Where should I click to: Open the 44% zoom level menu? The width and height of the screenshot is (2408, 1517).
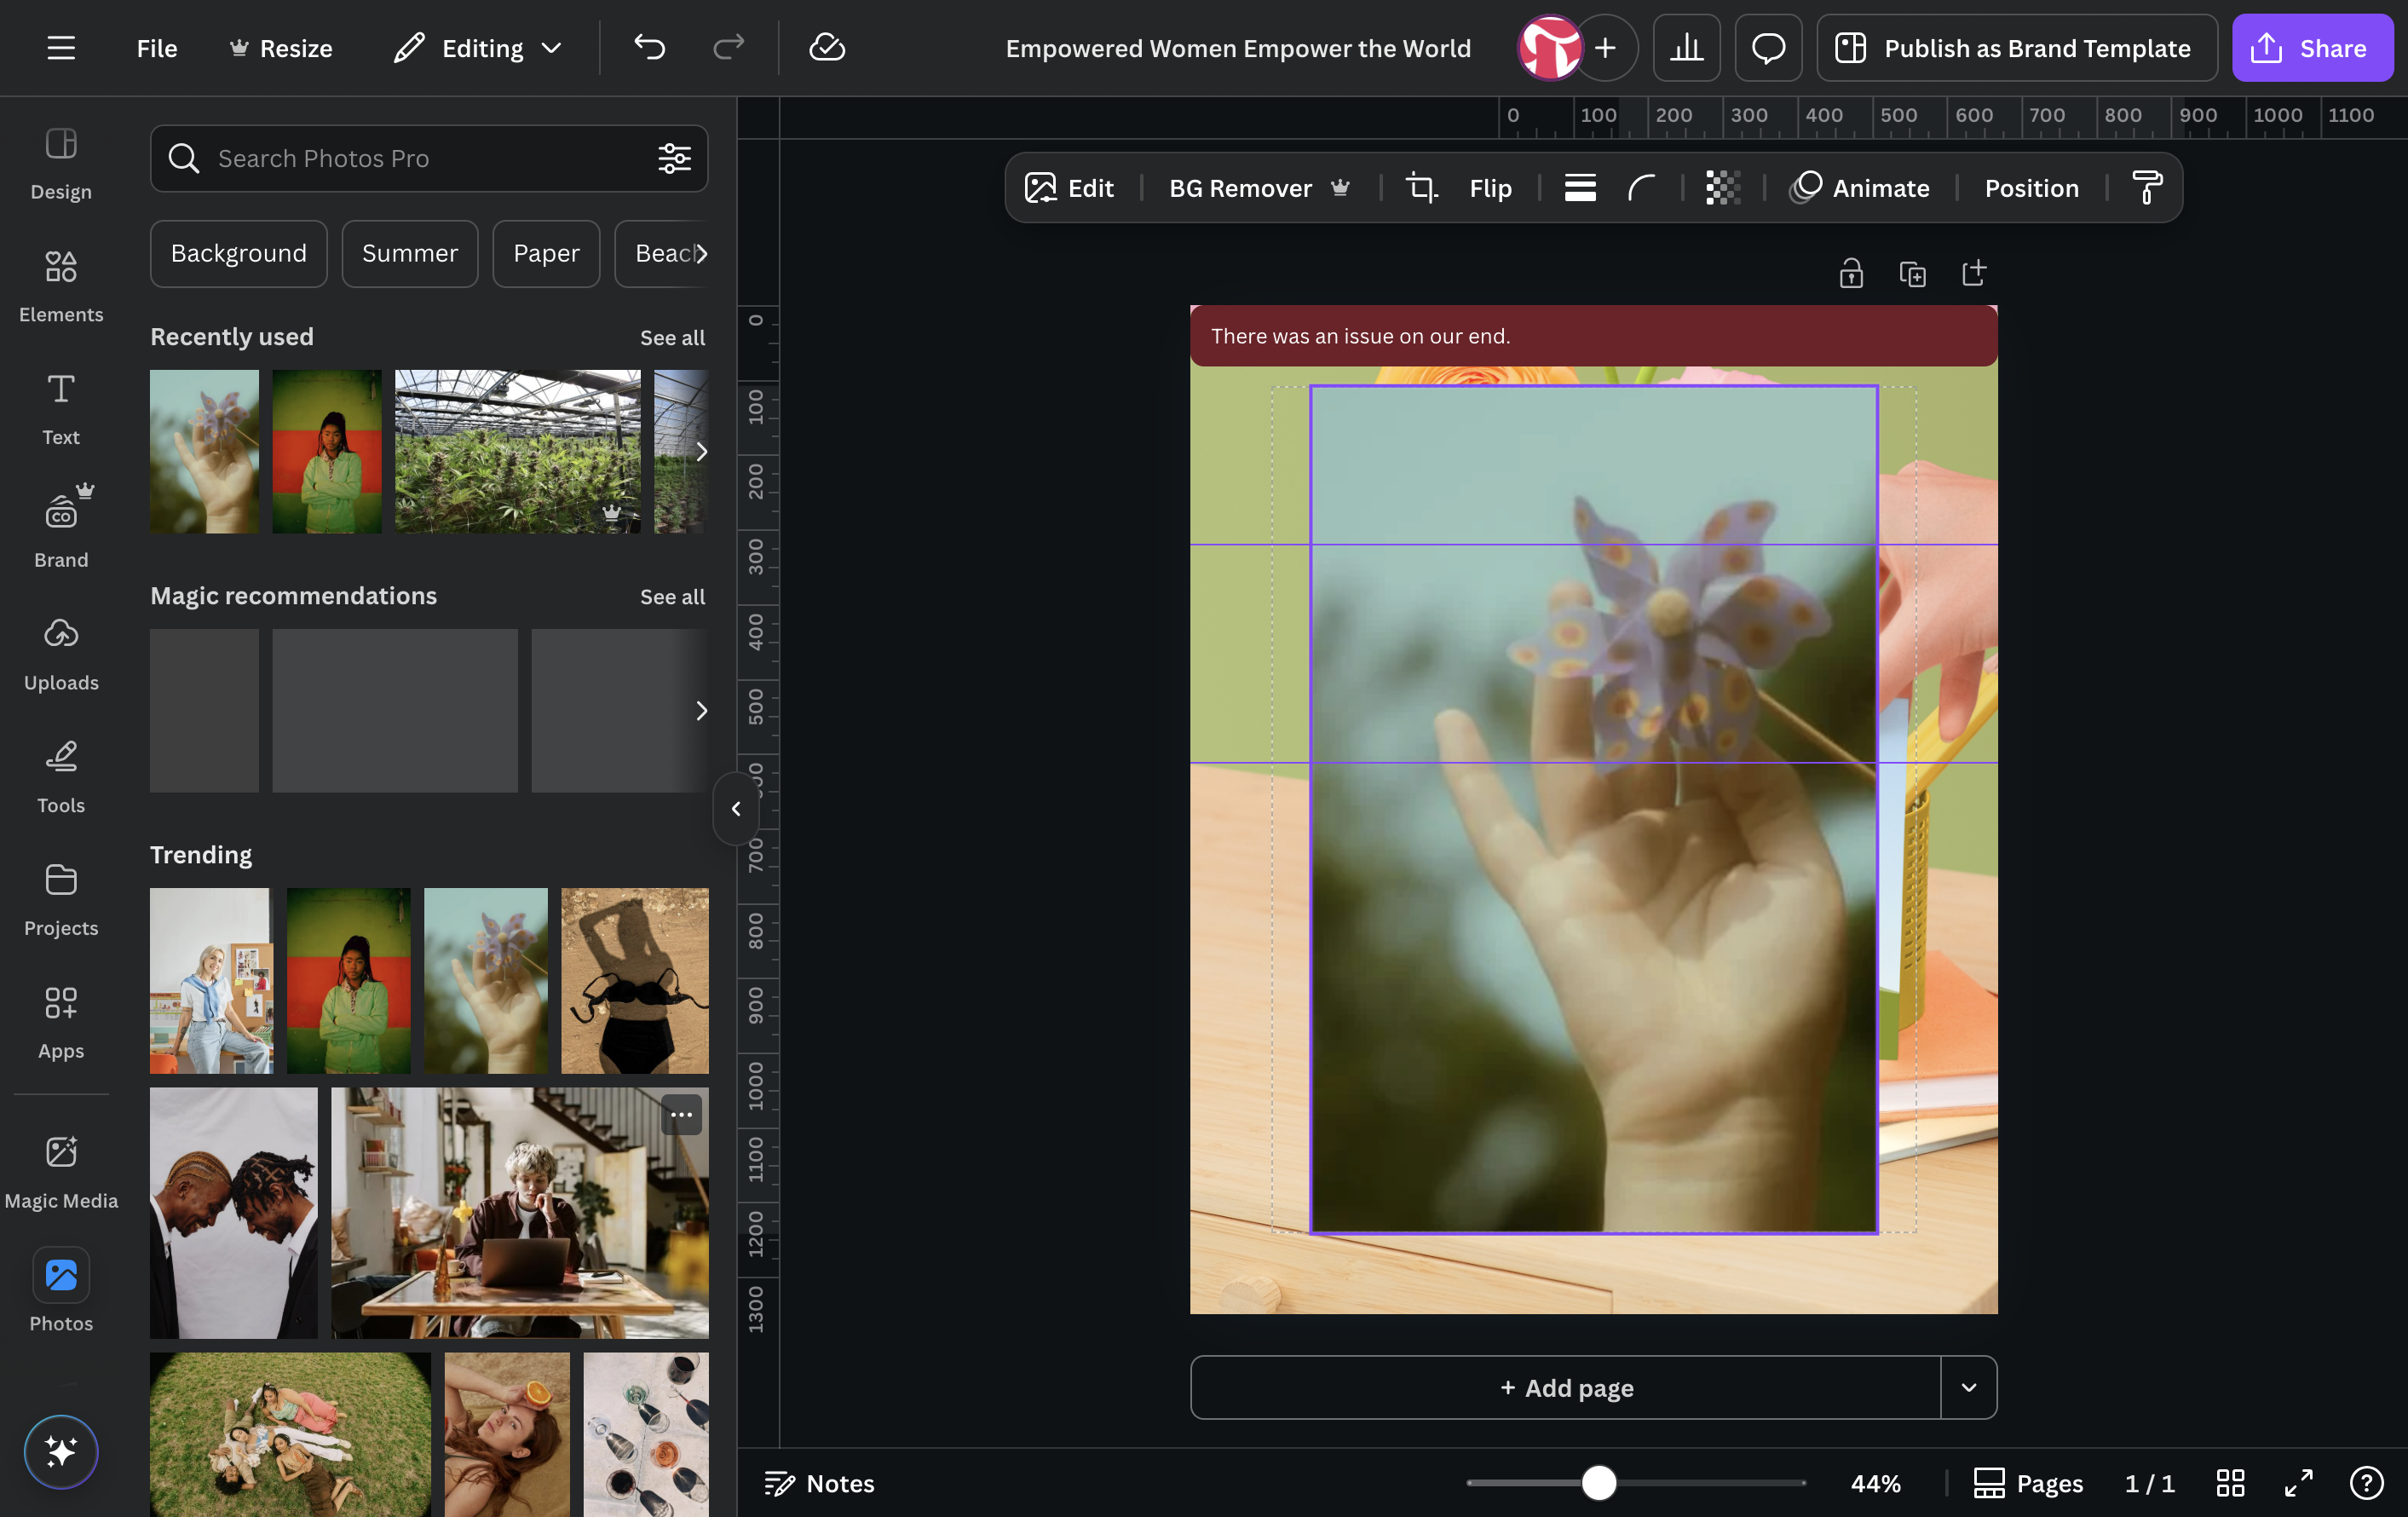coord(1875,1483)
